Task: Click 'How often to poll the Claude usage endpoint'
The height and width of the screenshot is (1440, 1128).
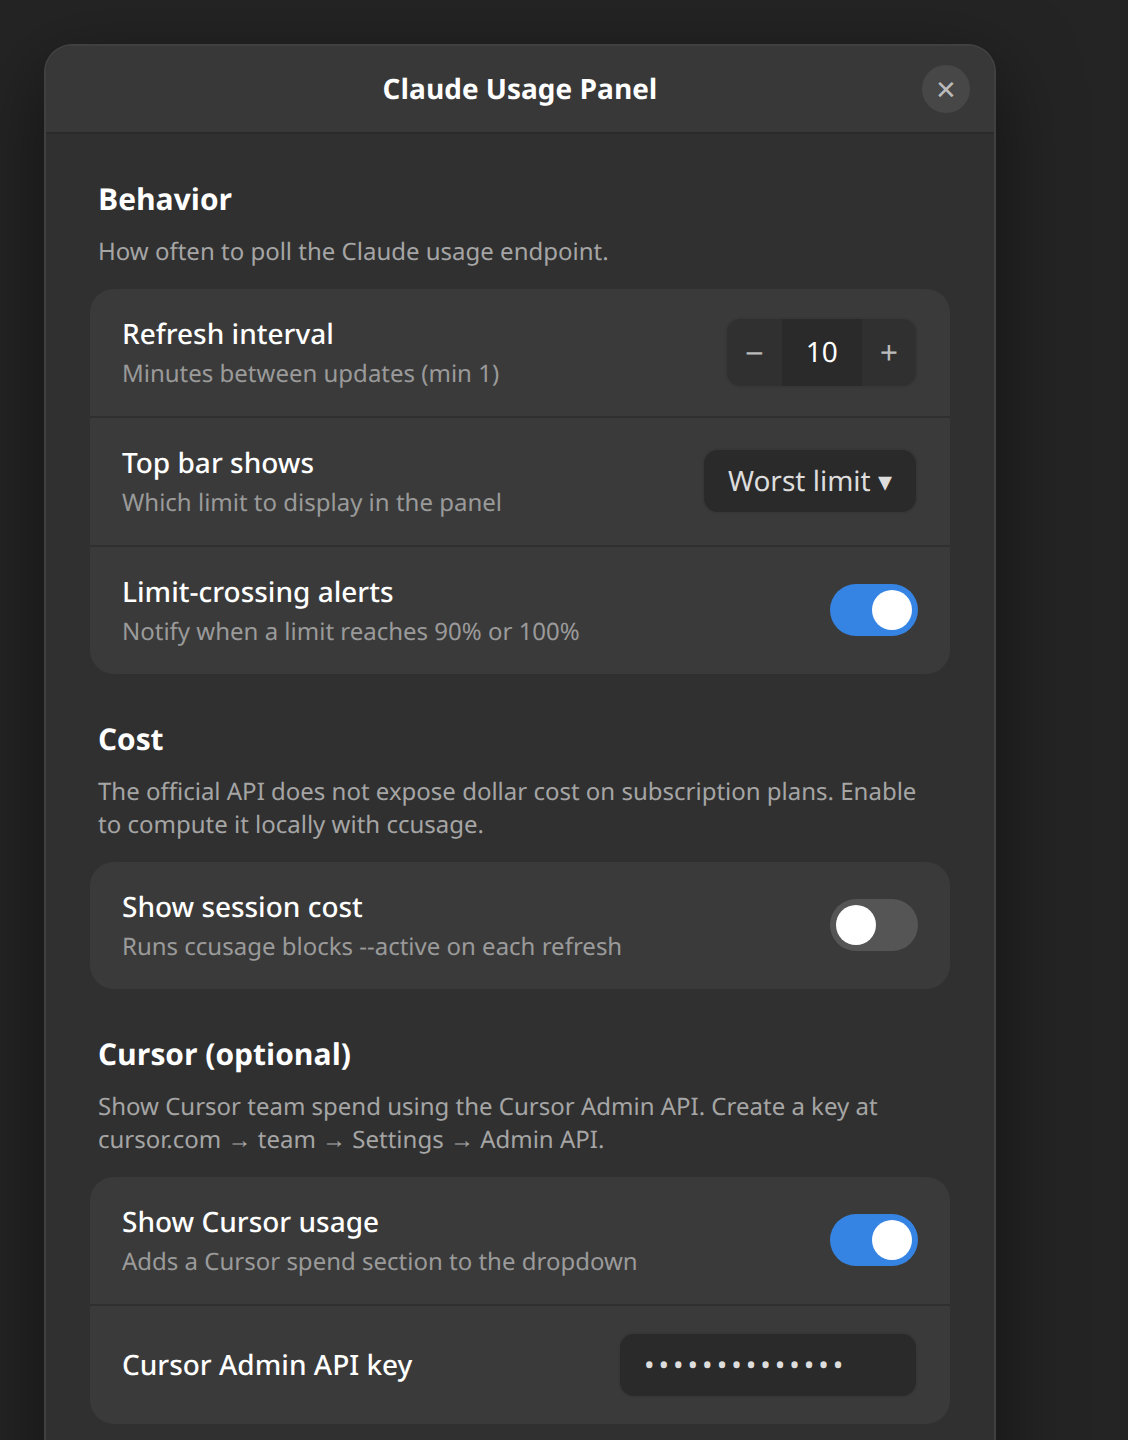Action: pyautogui.click(x=353, y=252)
